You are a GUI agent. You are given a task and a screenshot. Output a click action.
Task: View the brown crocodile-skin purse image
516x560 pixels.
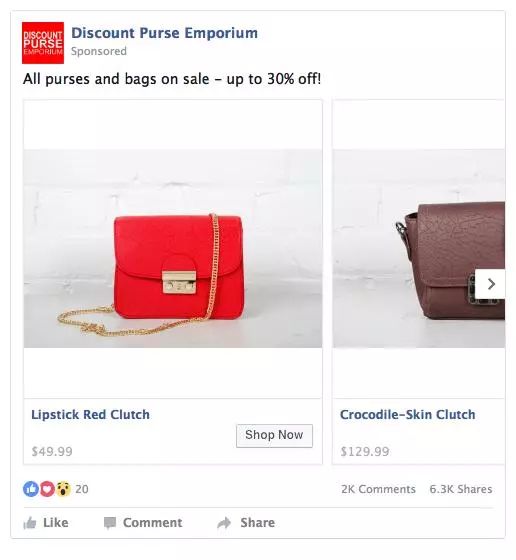click(419, 249)
